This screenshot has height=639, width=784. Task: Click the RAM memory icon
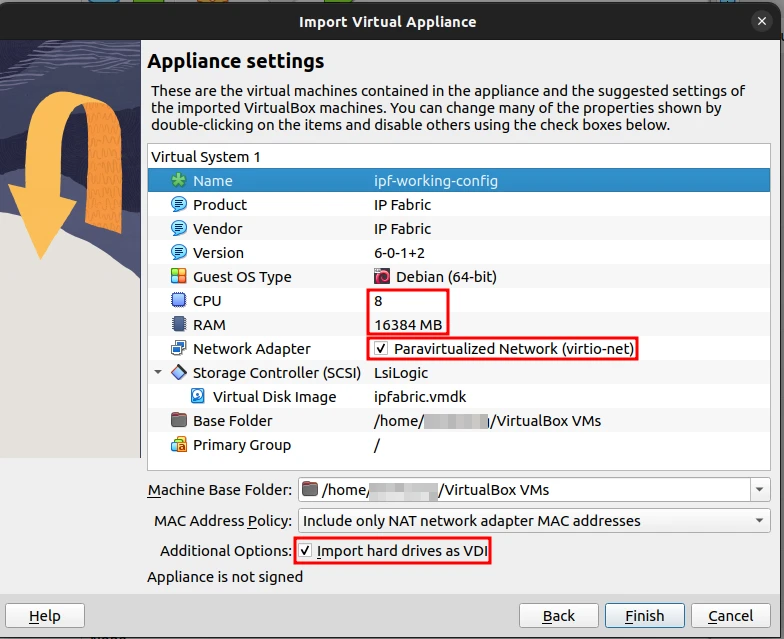[179, 325]
